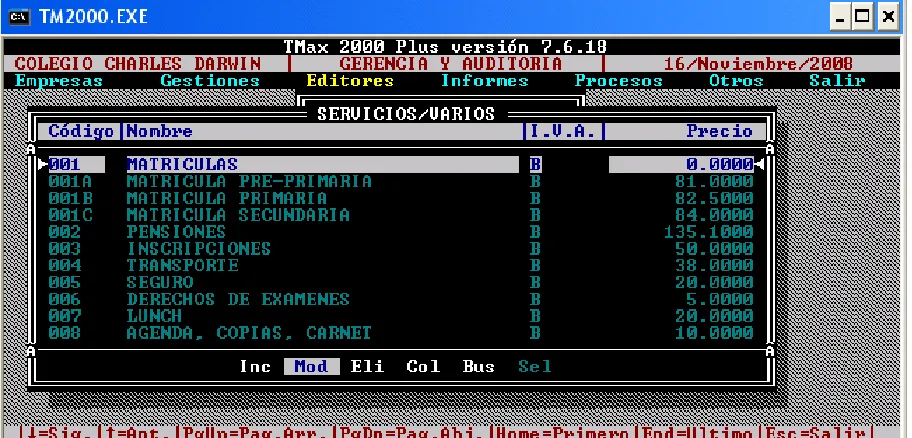Click IVA value B in MATRICULAS row
This screenshot has height=438, width=912.
point(535,165)
